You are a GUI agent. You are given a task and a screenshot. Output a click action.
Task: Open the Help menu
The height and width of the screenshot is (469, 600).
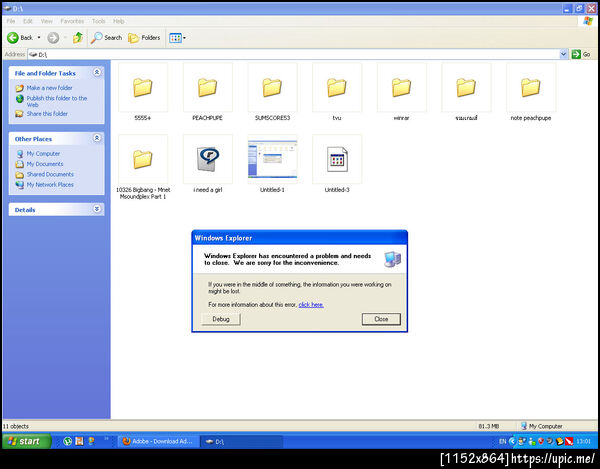coord(119,21)
